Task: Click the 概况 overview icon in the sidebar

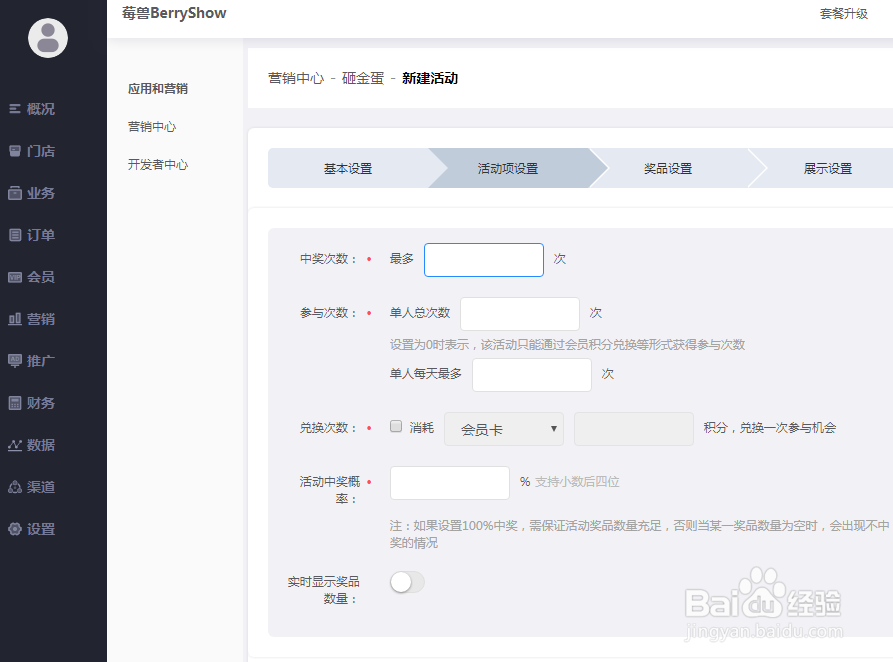Action: pyautogui.click(x=15, y=109)
